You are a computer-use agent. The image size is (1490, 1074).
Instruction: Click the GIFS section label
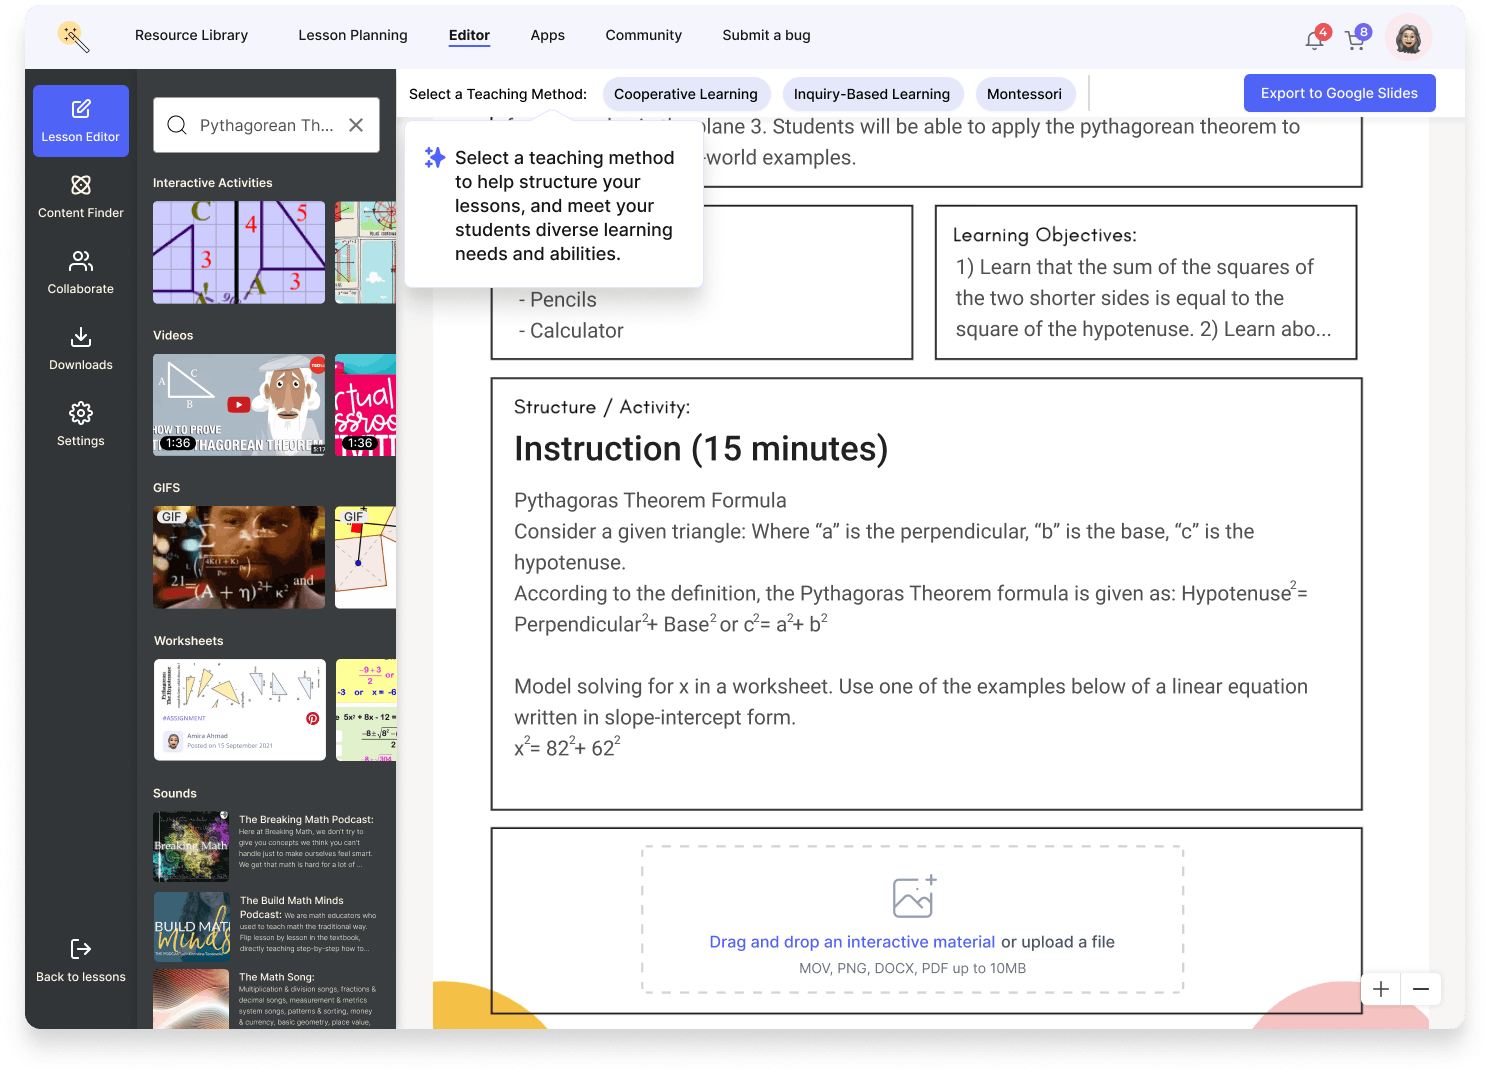[167, 488]
